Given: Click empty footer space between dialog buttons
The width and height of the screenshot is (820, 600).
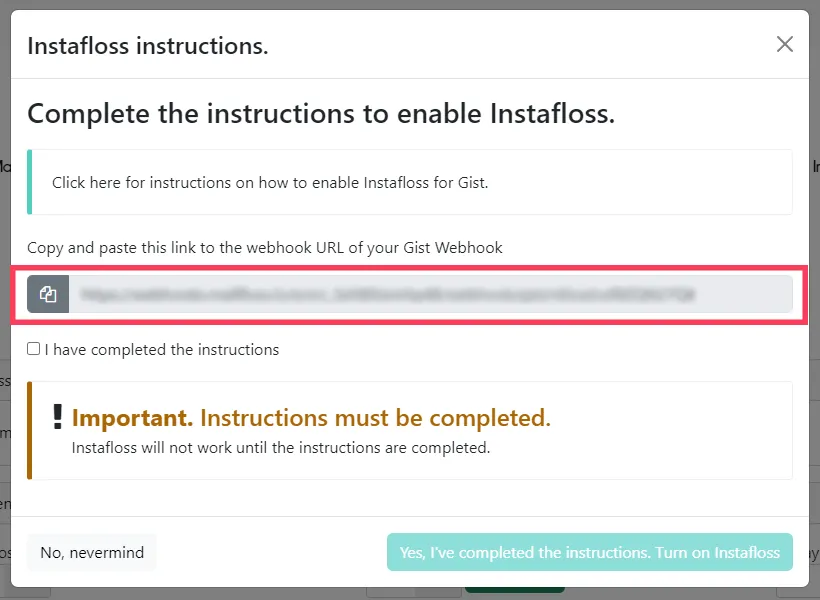Looking at the screenshot, I should 271,552.
